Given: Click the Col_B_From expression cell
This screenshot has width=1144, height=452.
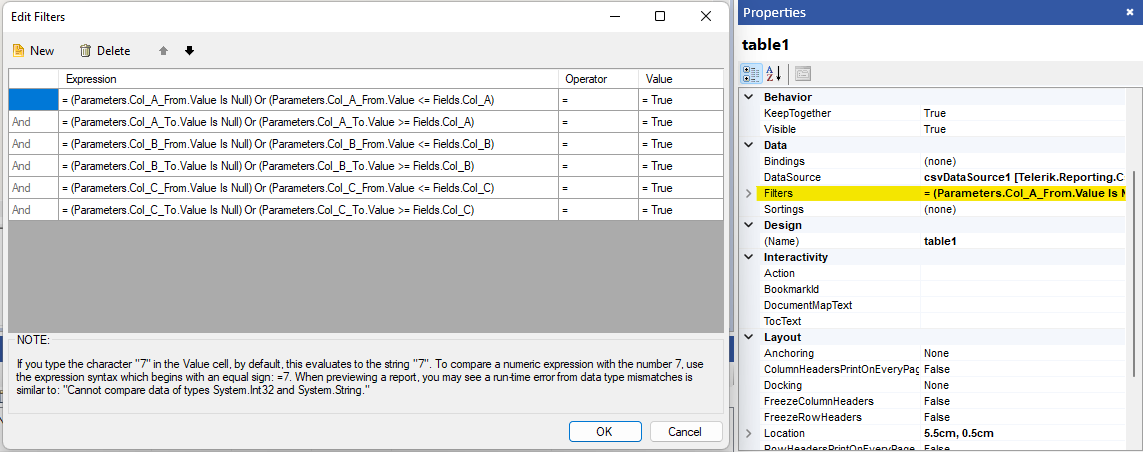Looking at the screenshot, I should (307, 144).
